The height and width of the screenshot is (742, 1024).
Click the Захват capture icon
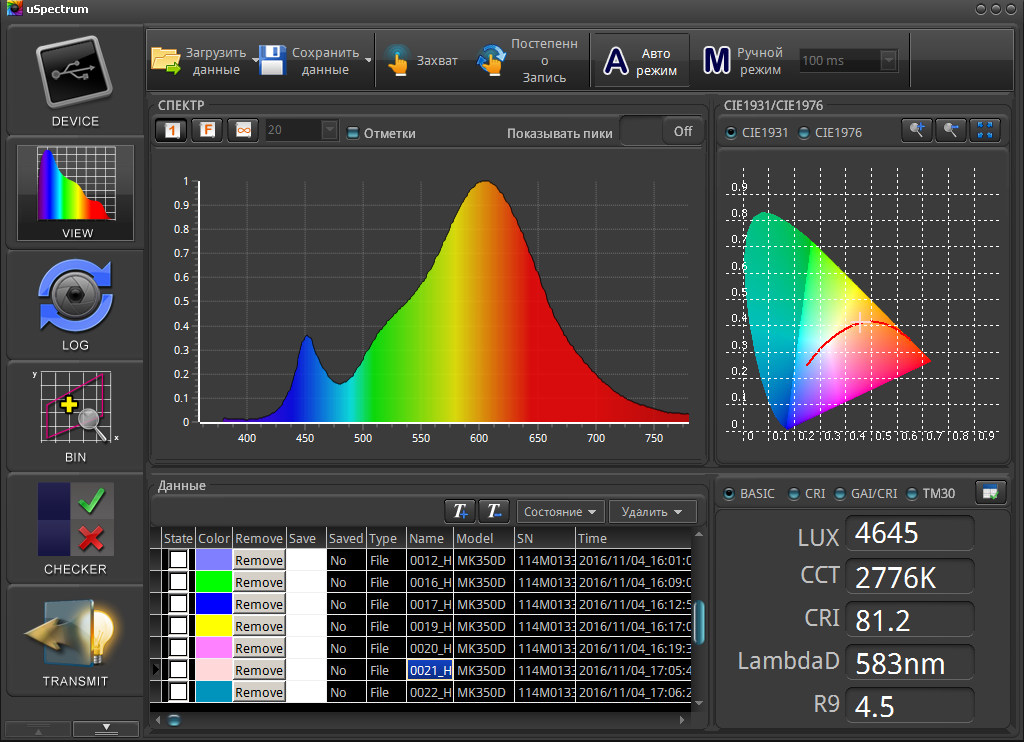point(398,61)
